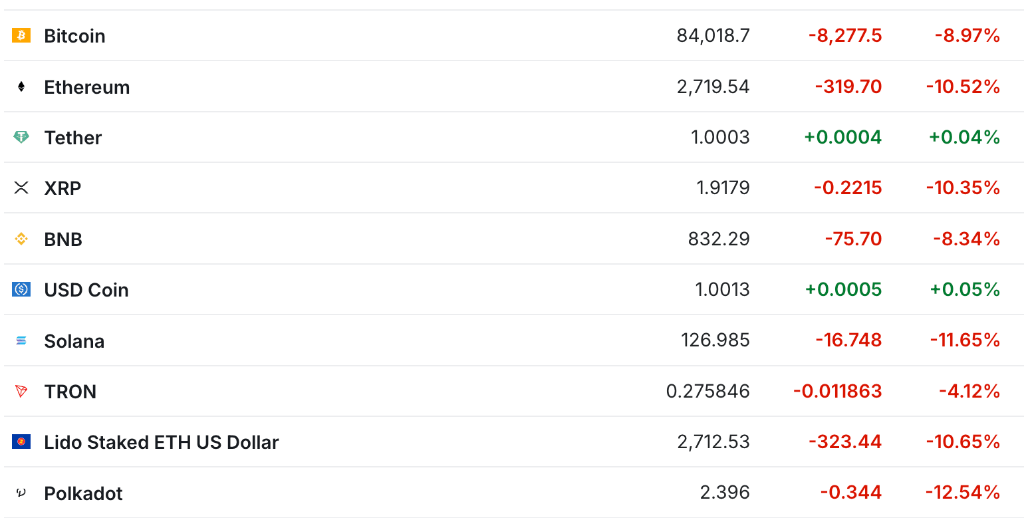The height and width of the screenshot is (518, 1024).
Task: Click the Polkadot logo icon
Action: [21, 493]
